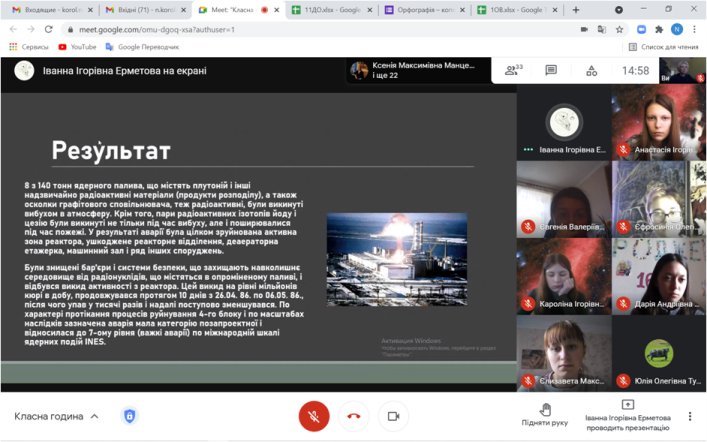Open the Google Переводчик bookmark
This screenshot has height=442, width=707.
pyautogui.click(x=142, y=47)
